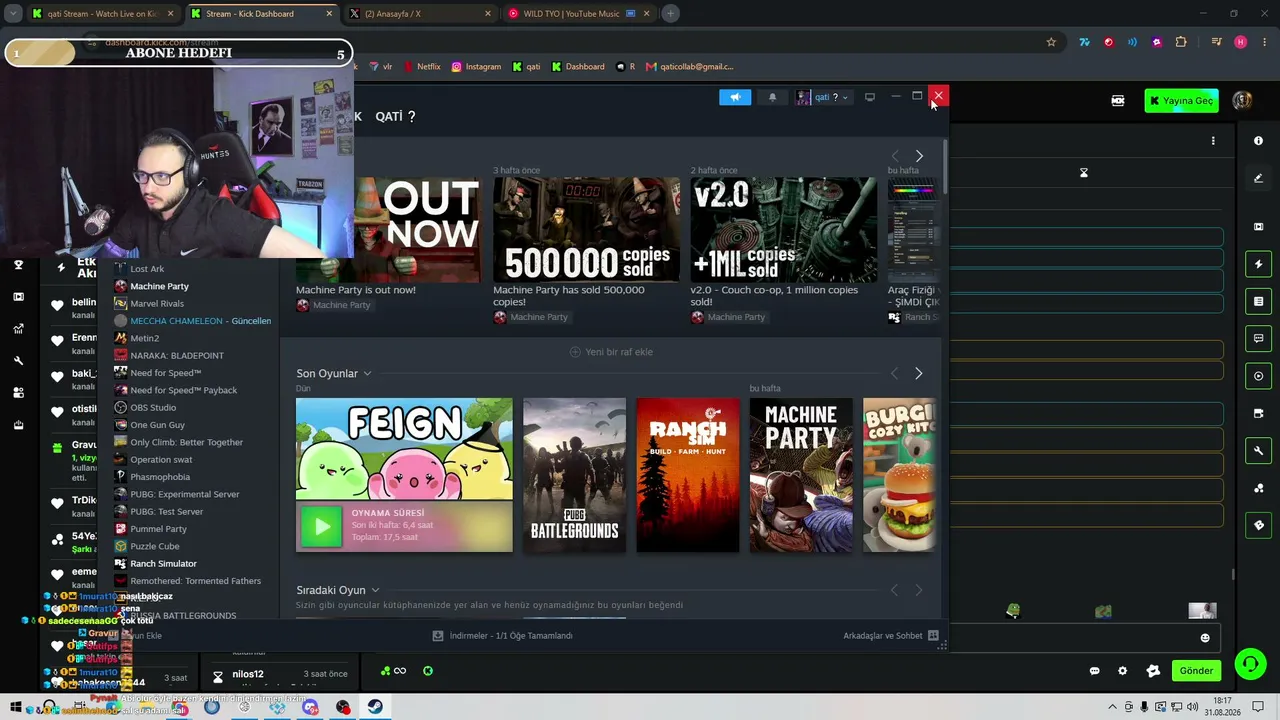Toggle the tag icon in Kick right sidebar

[1258, 525]
